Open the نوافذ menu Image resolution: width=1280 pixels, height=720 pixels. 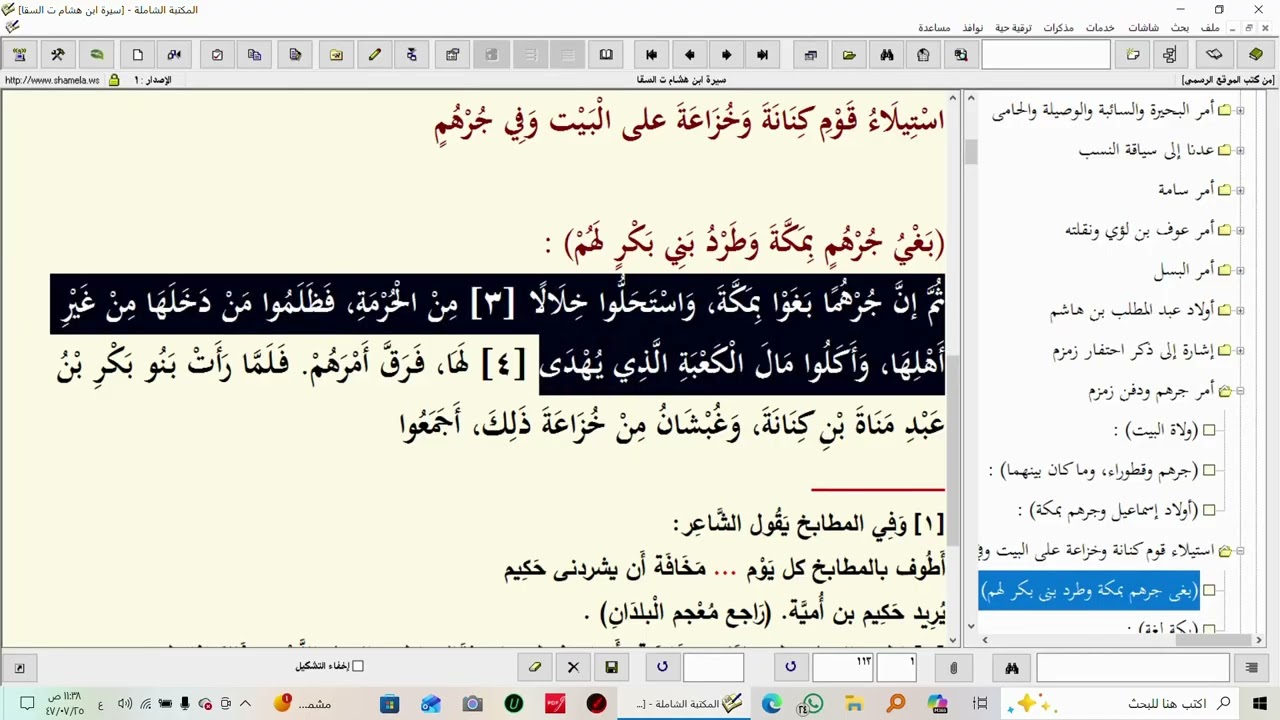point(972,28)
